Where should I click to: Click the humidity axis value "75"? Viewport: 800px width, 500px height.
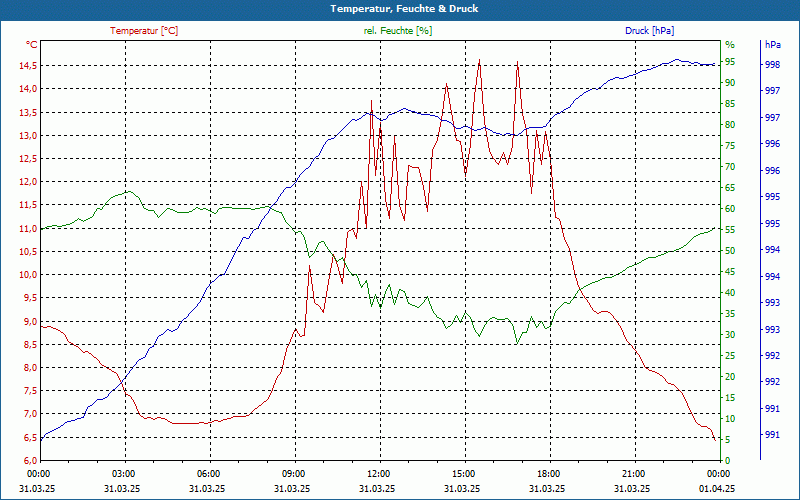[x=730, y=145]
